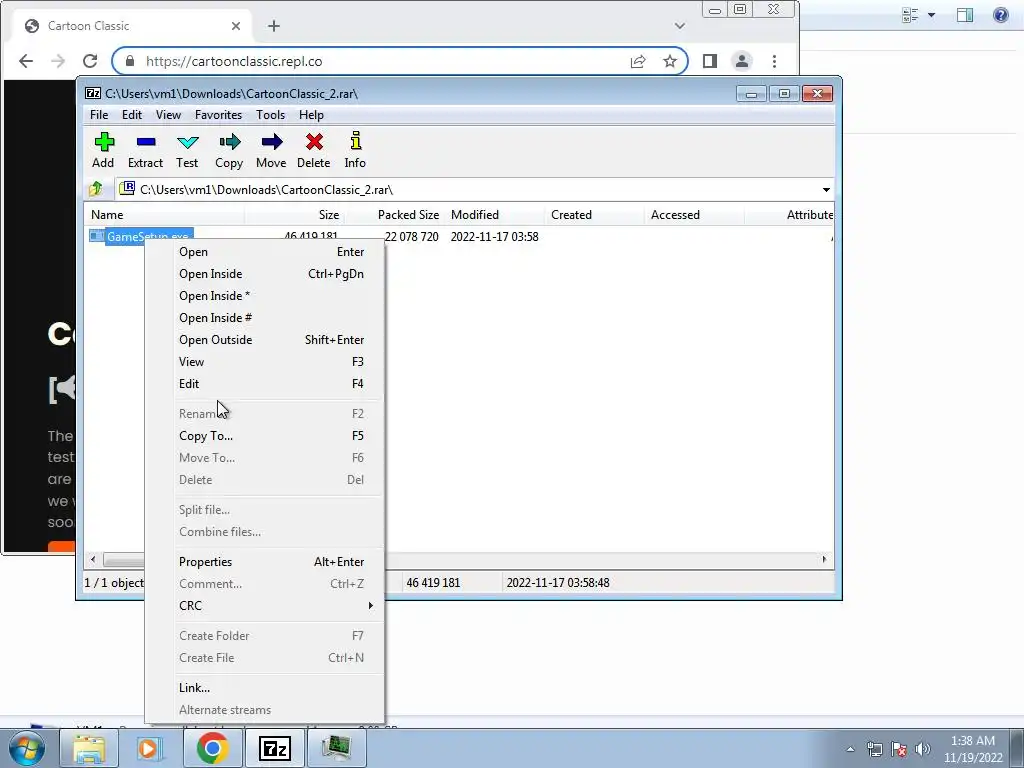
Task: Open a new Chrome tab
Action: (x=274, y=26)
